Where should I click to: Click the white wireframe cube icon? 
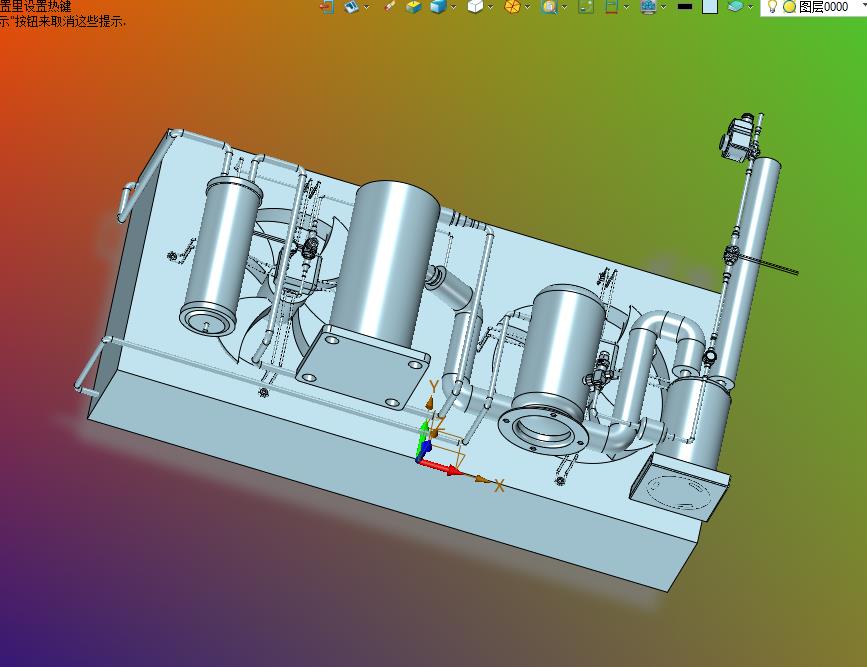pyautogui.click(x=476, y=7)
